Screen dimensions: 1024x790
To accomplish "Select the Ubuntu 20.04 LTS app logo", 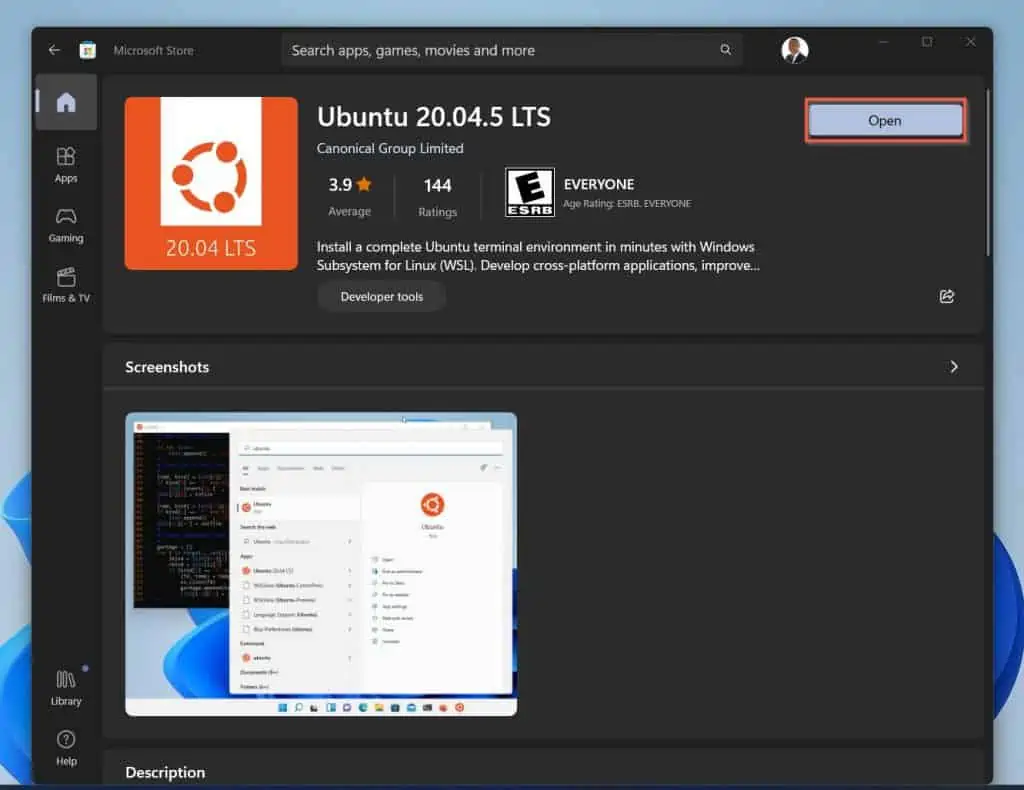I will (x=210, y=183).
